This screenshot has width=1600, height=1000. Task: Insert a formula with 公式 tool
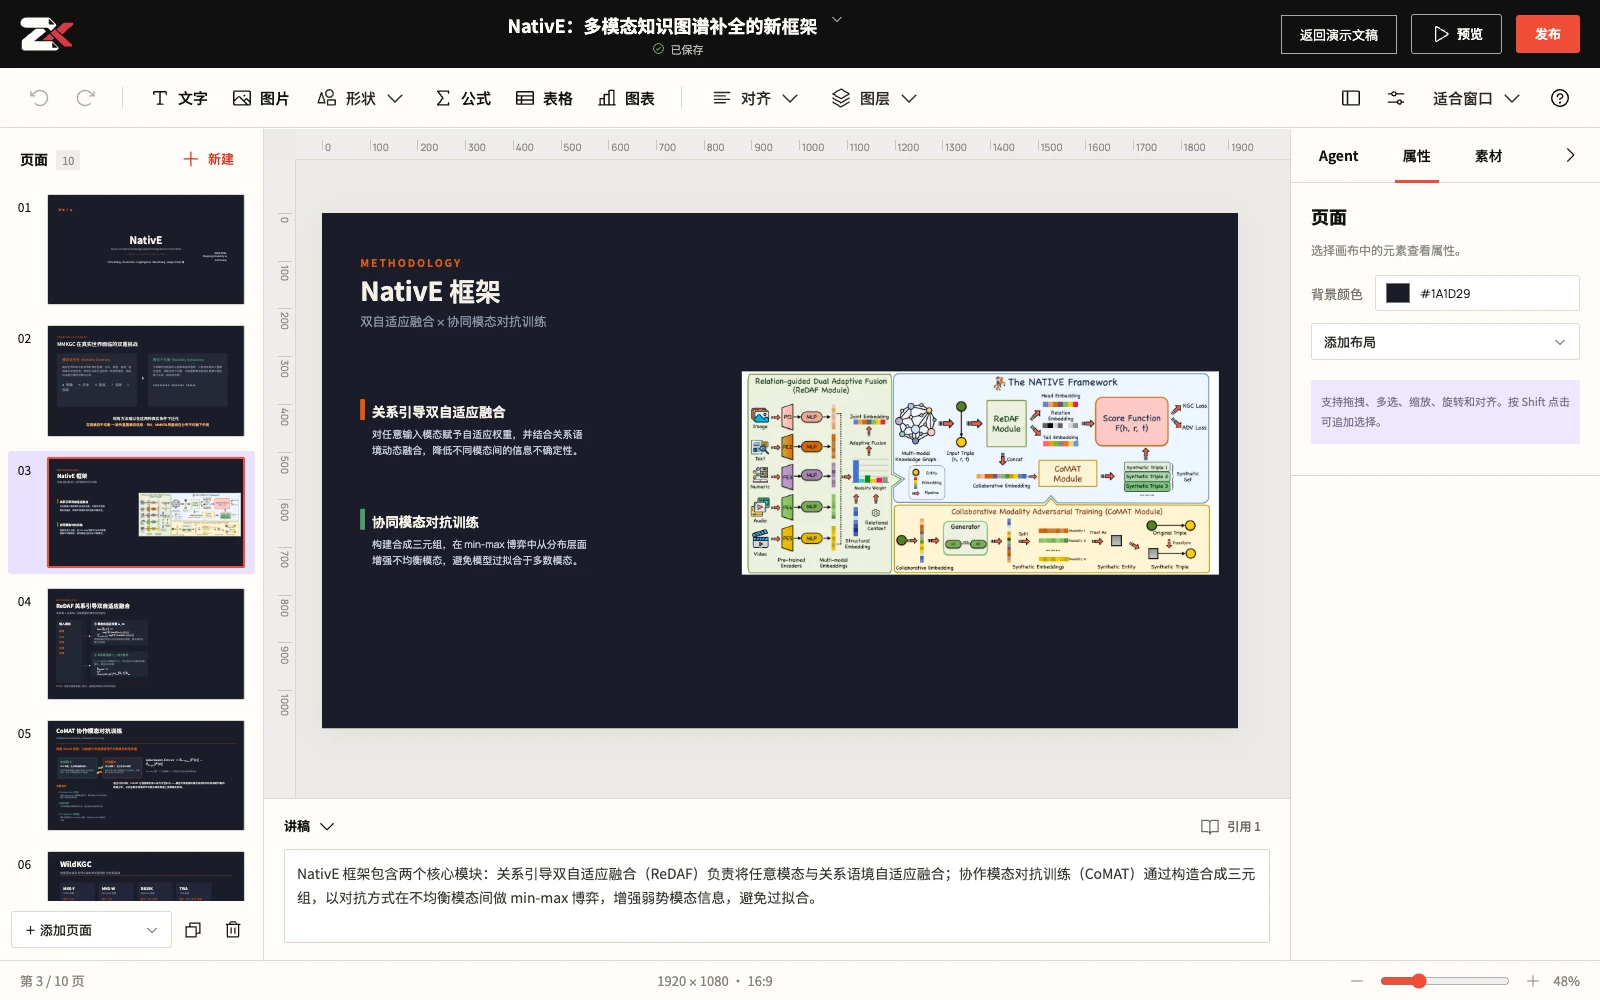[463, 98]
